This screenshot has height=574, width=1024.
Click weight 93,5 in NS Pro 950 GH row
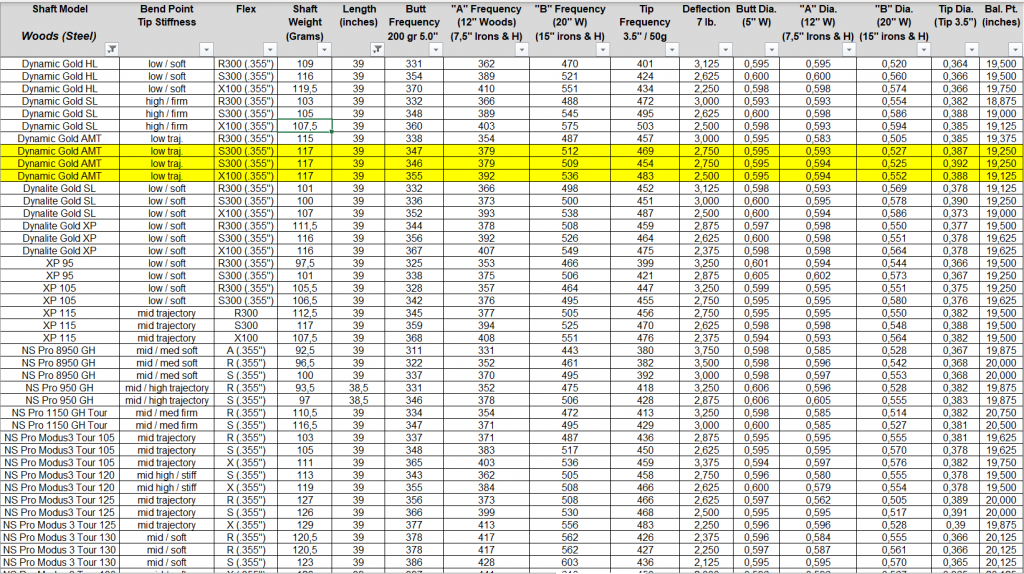[305, 388]
